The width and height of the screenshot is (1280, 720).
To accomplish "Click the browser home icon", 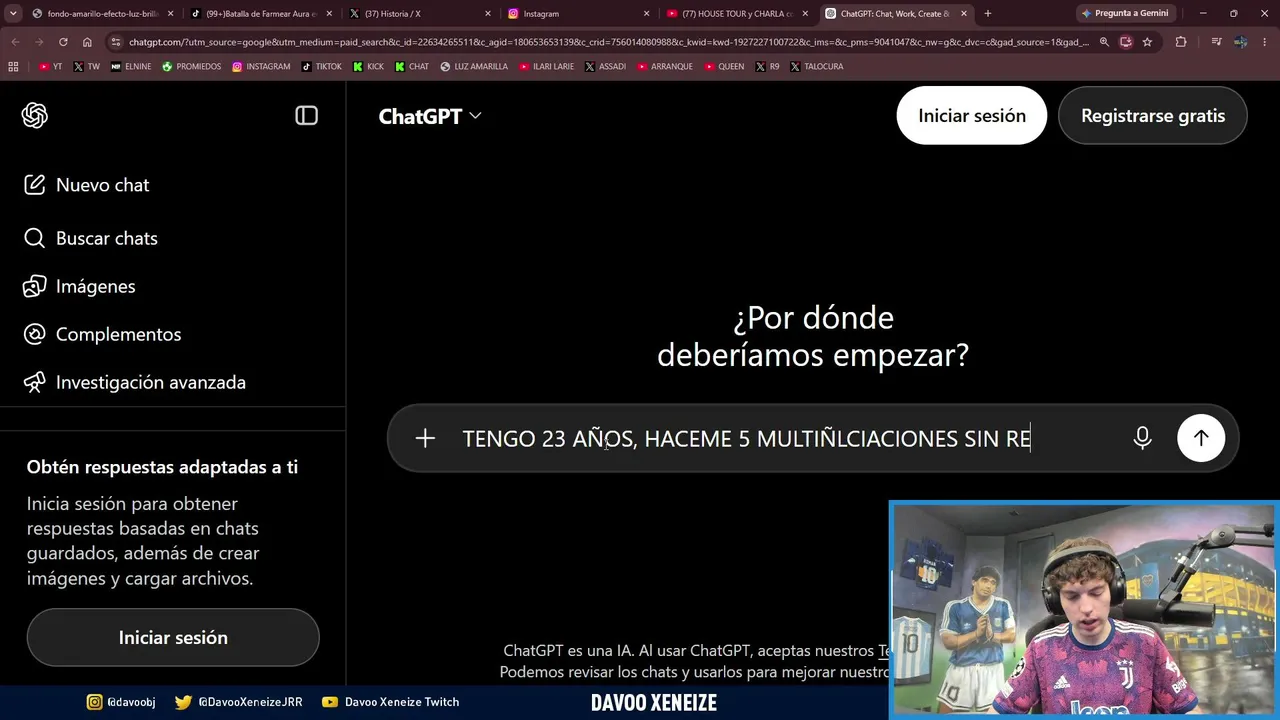I will click(x=87, y=42).
